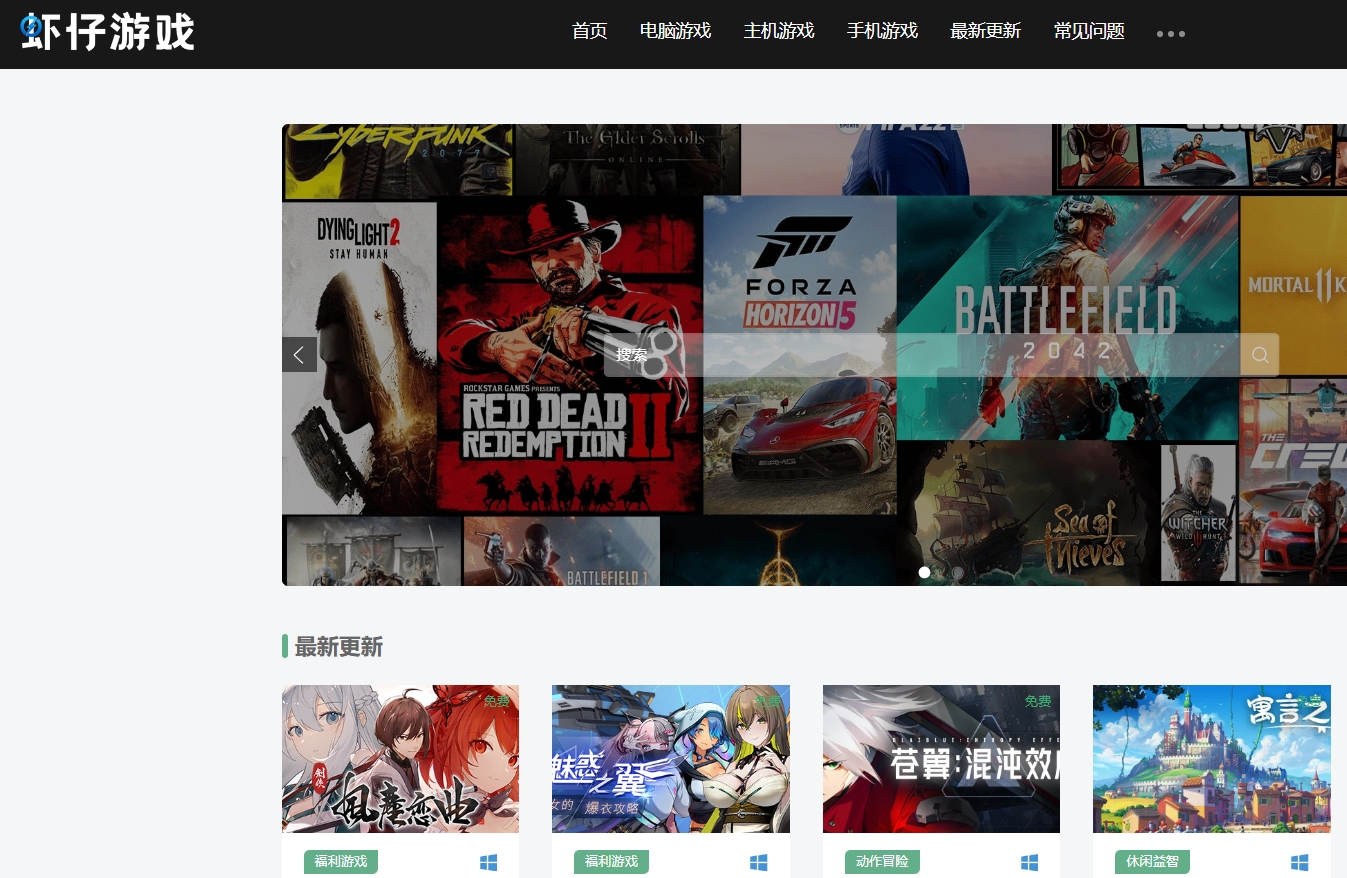Image resolution: width=1347 pixels, height=878 pixels.
Task: Open the 苍翼:混沌效应 game thumbnail
Action: 941,759
